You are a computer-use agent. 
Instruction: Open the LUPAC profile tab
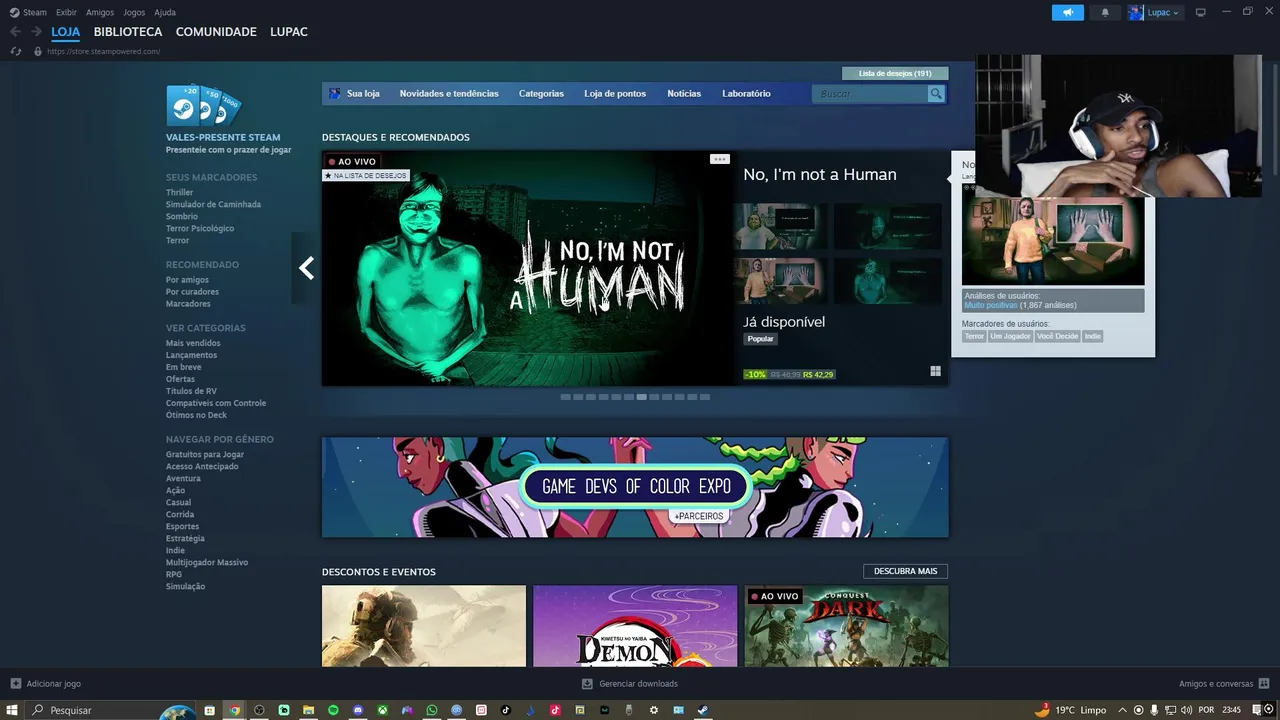click(x=289, y=32)
